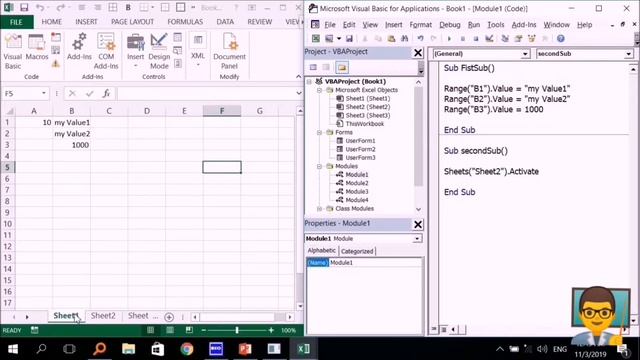Collapse the Modules folder in project tree
Viewport: 640px width, 360px height.
coord(320,166)
